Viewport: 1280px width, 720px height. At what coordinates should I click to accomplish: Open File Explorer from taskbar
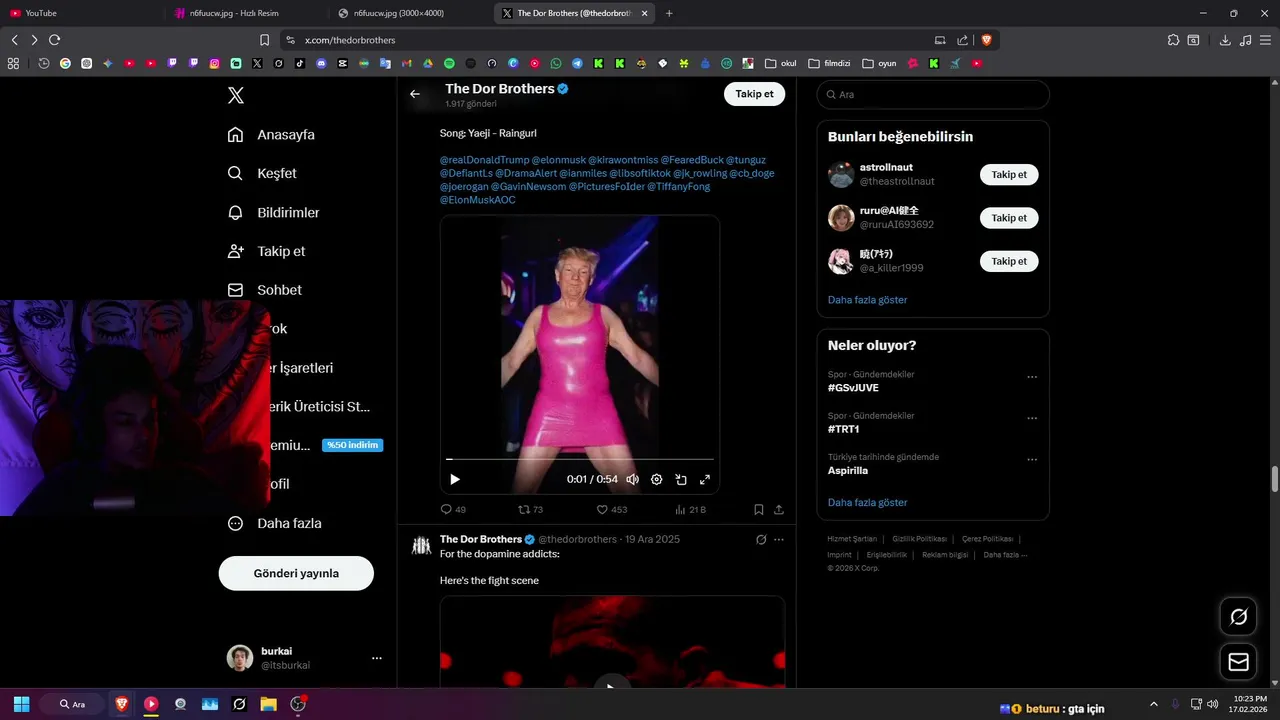(x=268, y=704)
